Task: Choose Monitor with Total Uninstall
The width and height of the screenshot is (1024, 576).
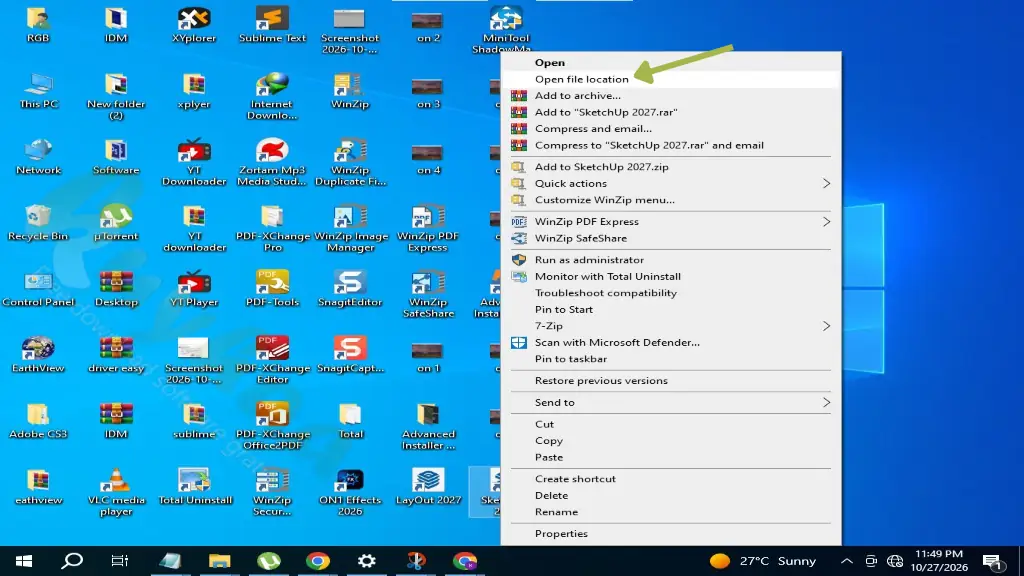Action: tap(671, 276)
